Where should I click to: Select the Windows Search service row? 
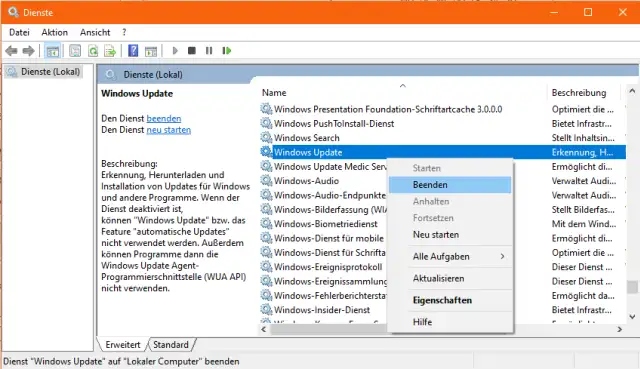[x=442, y=138]
